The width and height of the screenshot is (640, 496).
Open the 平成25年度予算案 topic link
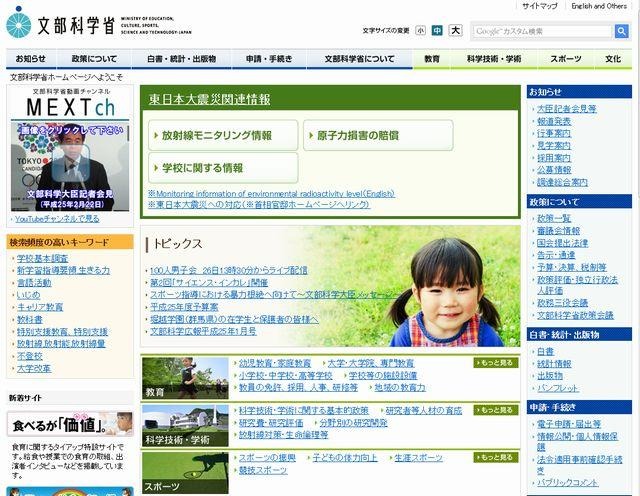[184, 307]
